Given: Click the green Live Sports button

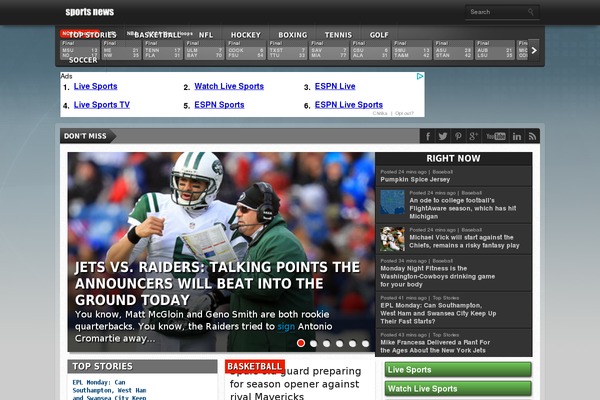Looking at the screenshot, I should (458, 369).
